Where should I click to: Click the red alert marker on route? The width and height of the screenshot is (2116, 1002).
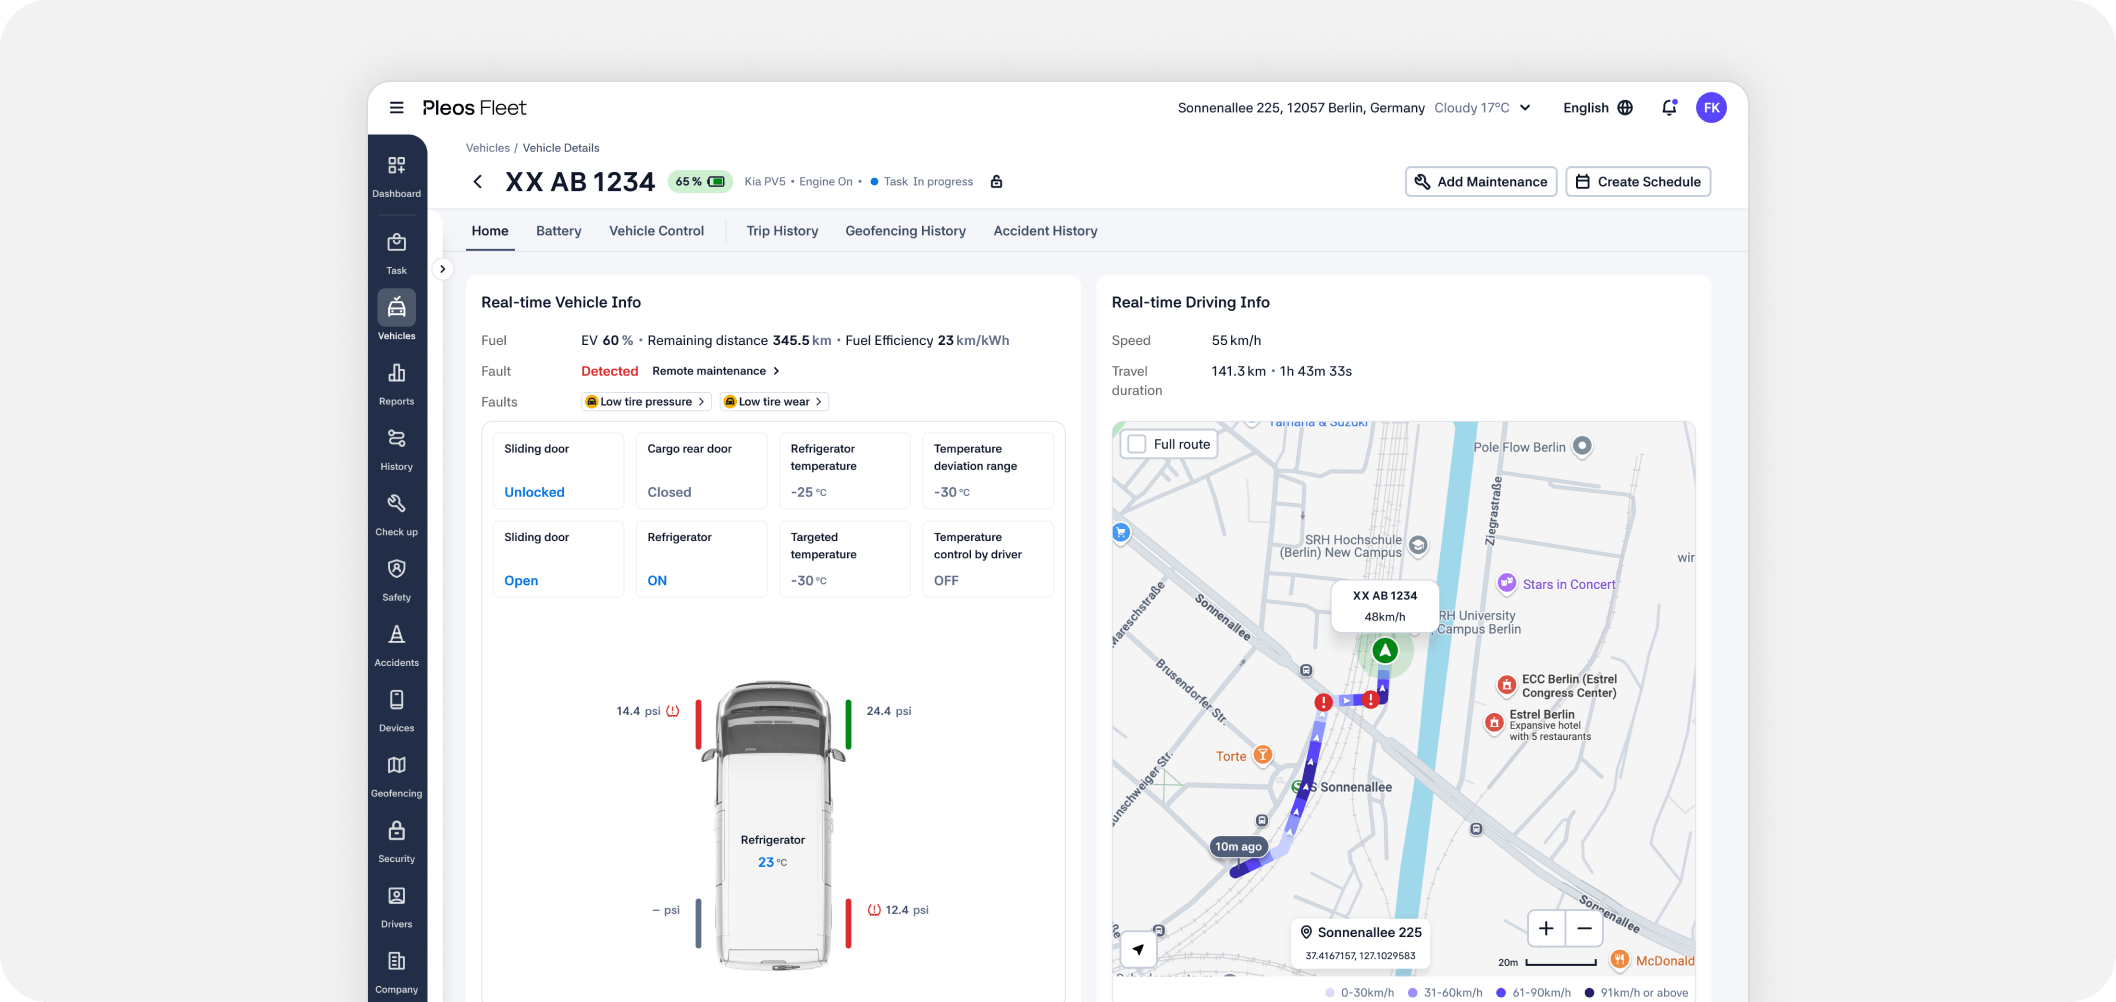[x=1323, y=703]
